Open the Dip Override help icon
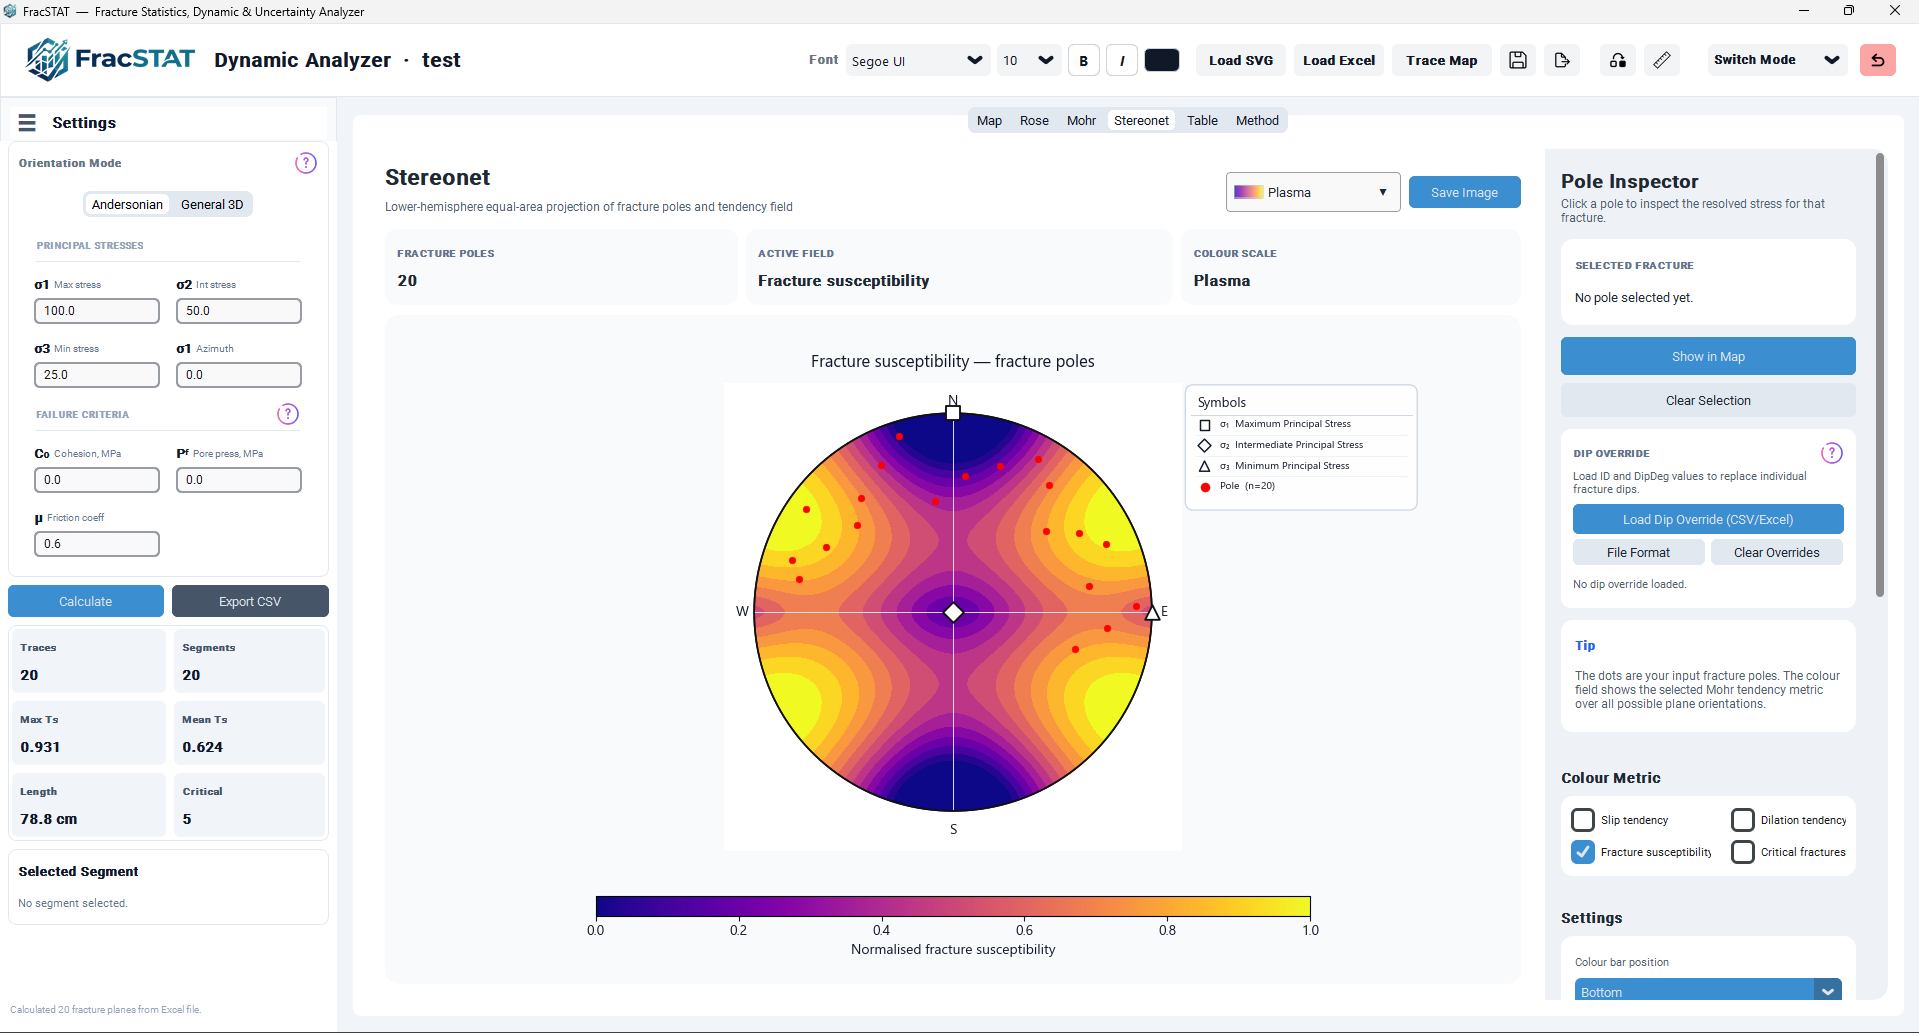 1832,453
